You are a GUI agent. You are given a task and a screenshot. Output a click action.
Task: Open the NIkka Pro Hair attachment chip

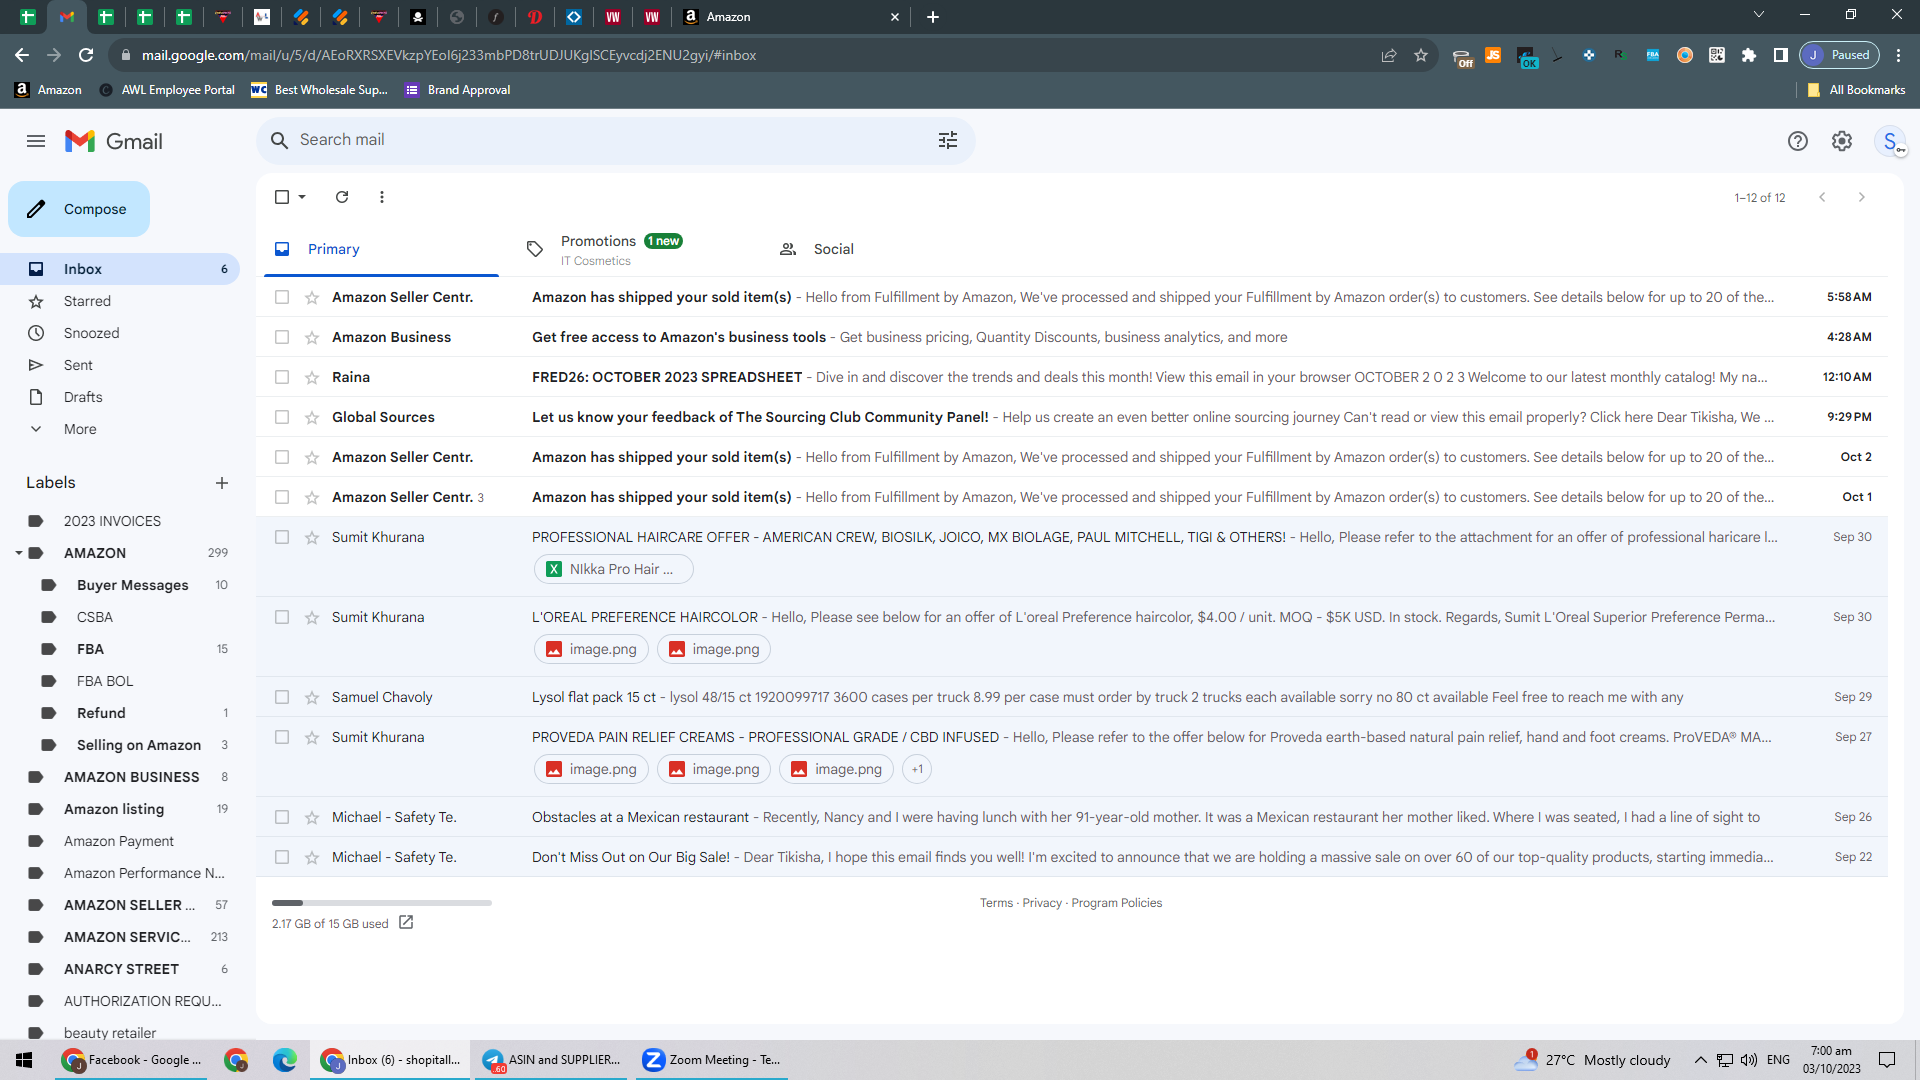[613, 569]
